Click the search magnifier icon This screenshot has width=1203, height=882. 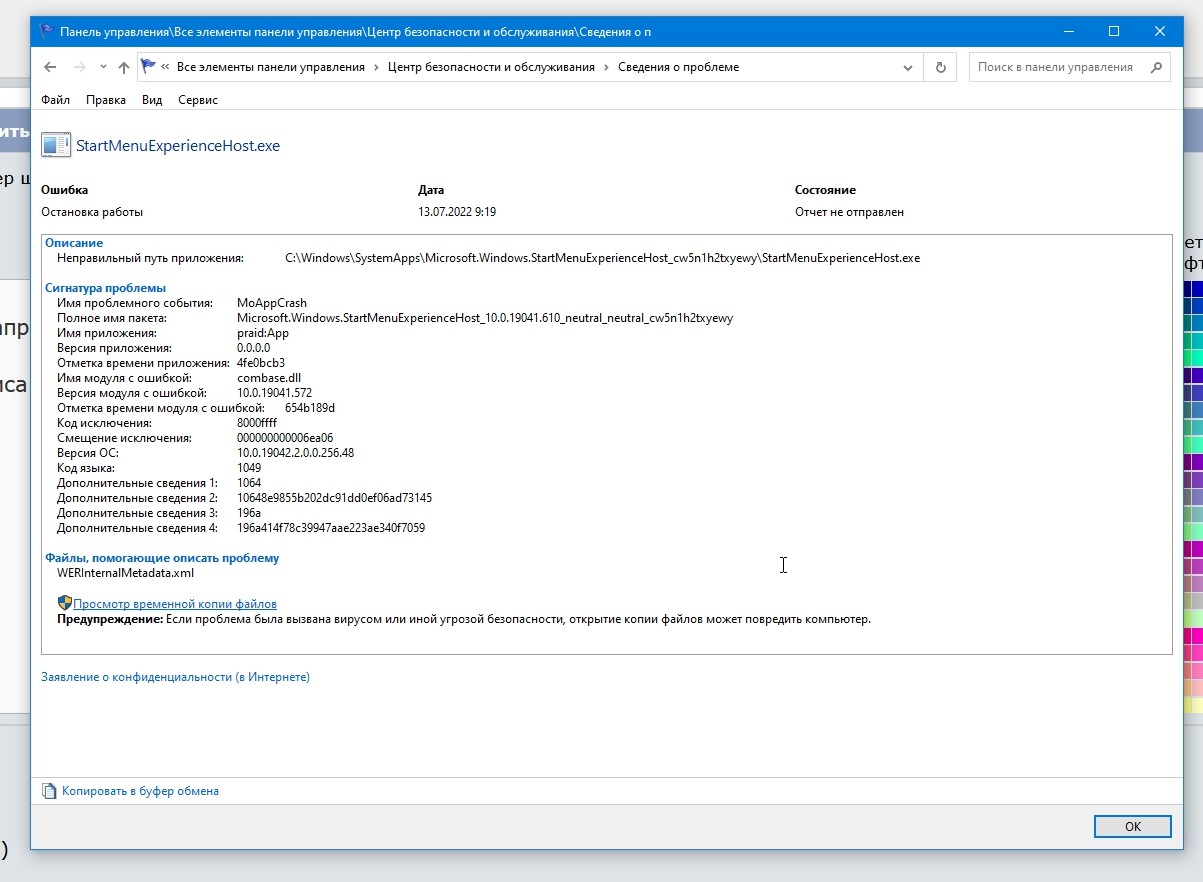[x=1156, y=67]
